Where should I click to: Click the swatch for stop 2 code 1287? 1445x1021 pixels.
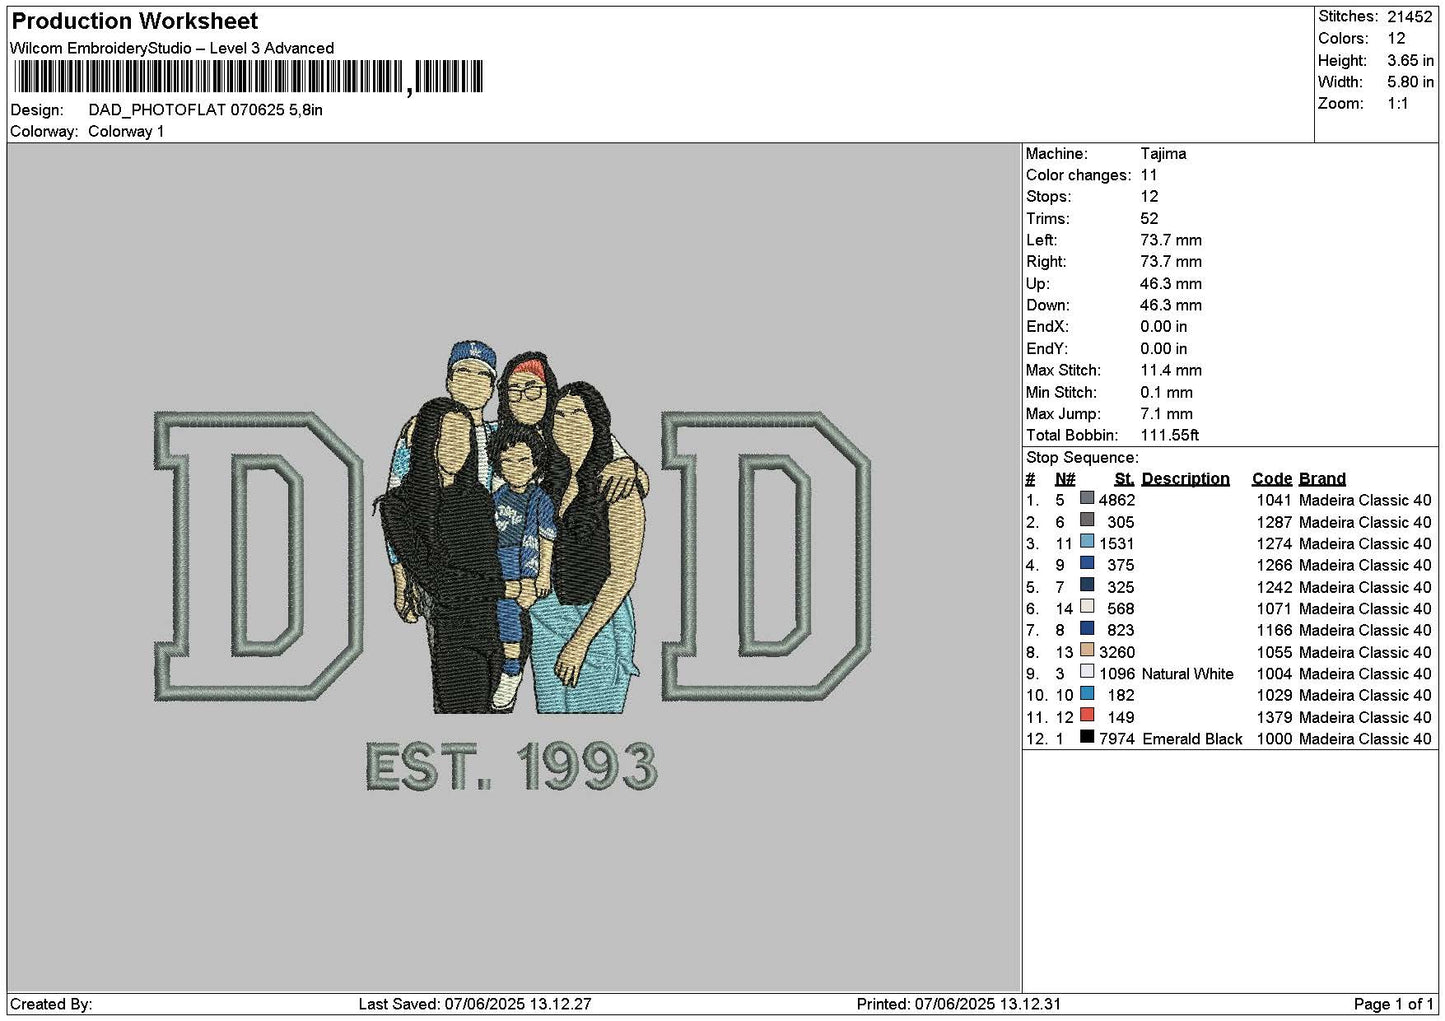[1087, 521]
